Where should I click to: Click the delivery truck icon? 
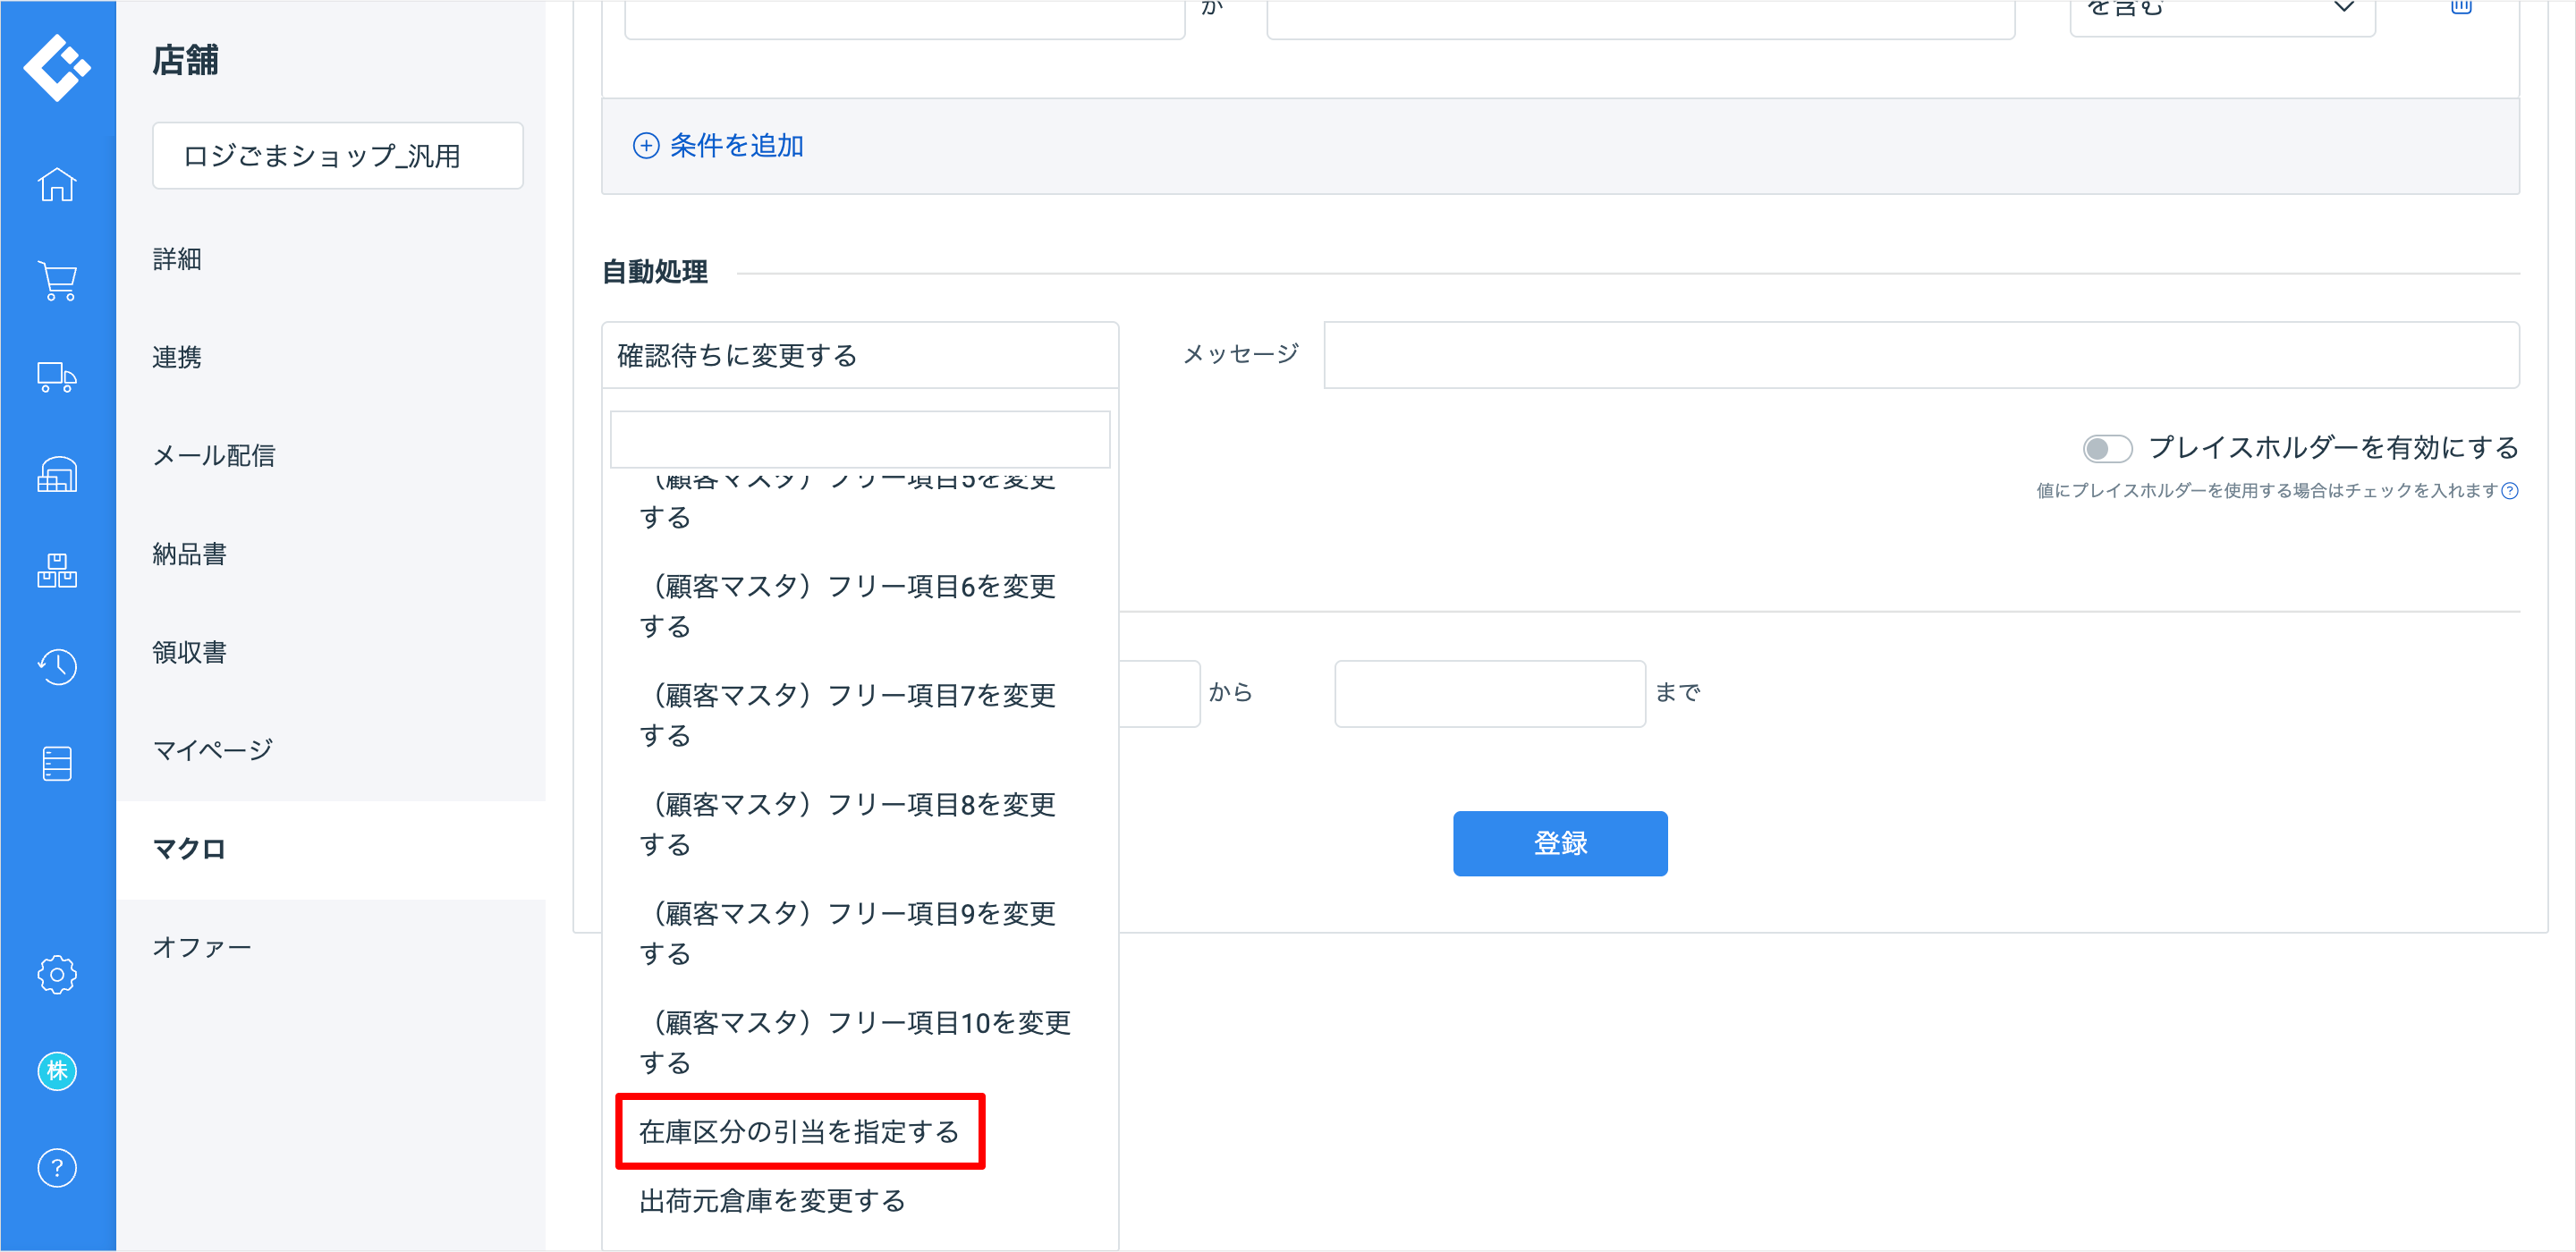point(57,377)
